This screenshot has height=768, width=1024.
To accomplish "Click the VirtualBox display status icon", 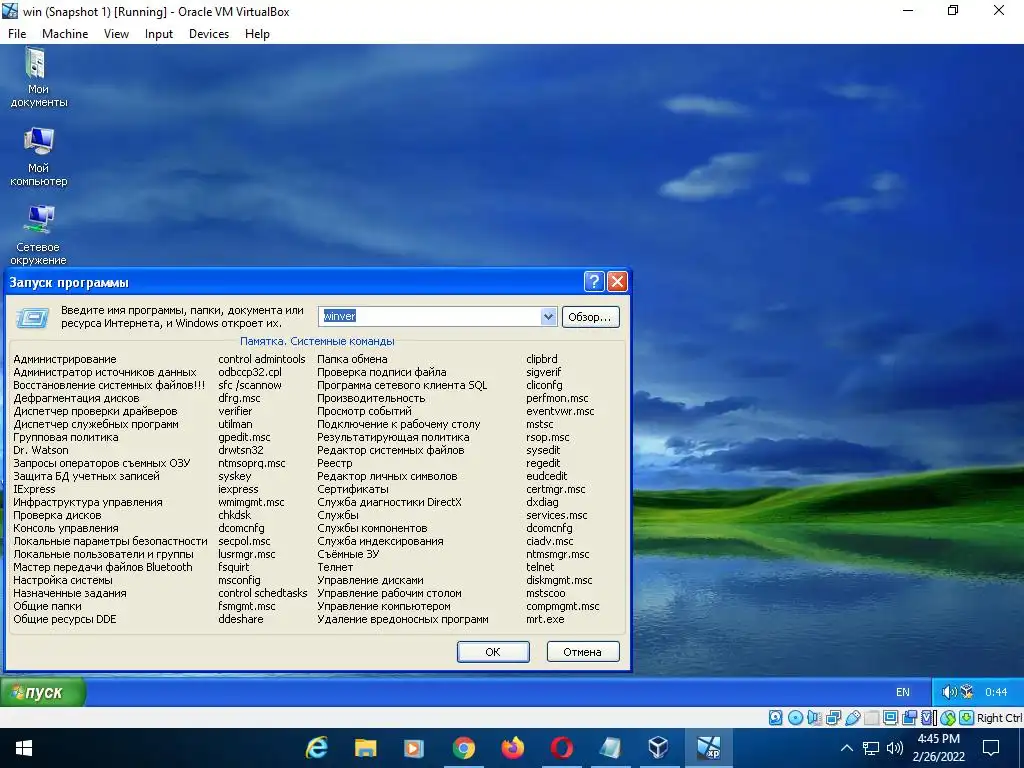I will (x=891, y=718).
